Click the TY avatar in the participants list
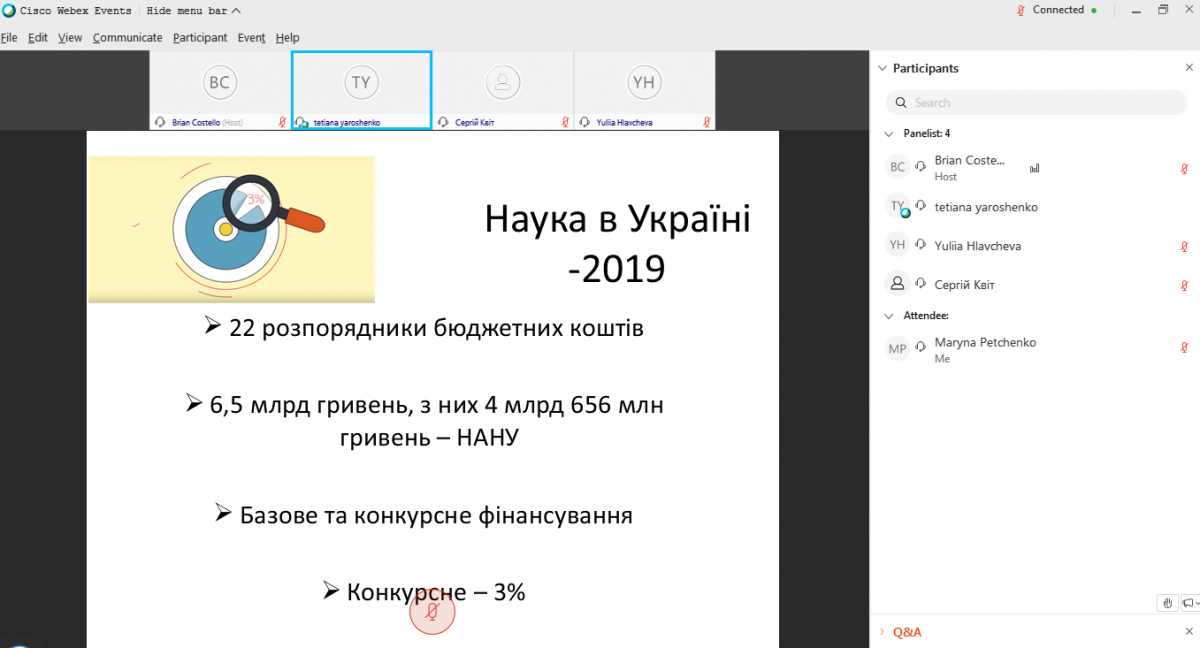The height and width of the screenshot is (648, 1200). 897,207
